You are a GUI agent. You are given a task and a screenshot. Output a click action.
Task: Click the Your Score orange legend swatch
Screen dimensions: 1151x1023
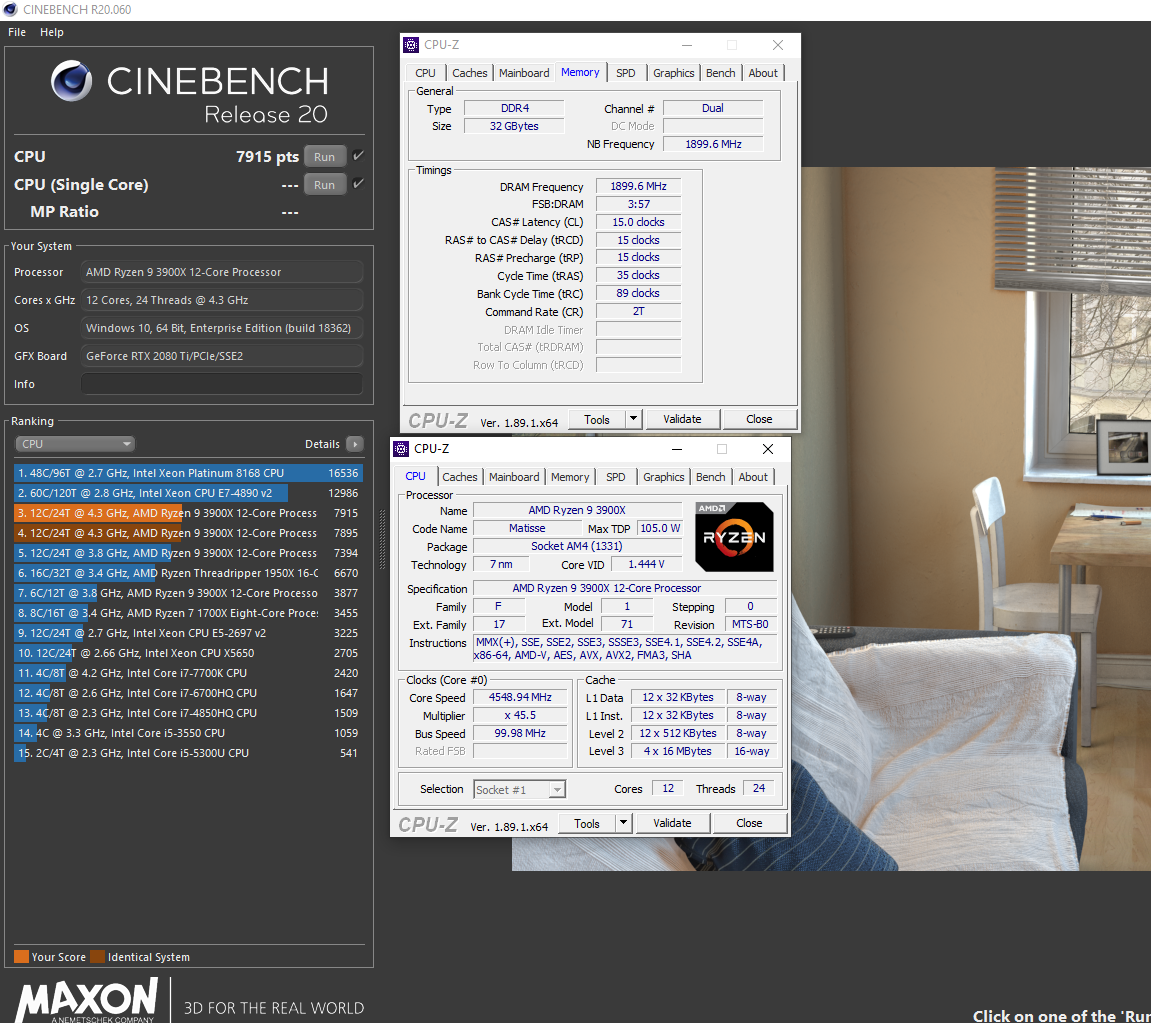point(21,957)
